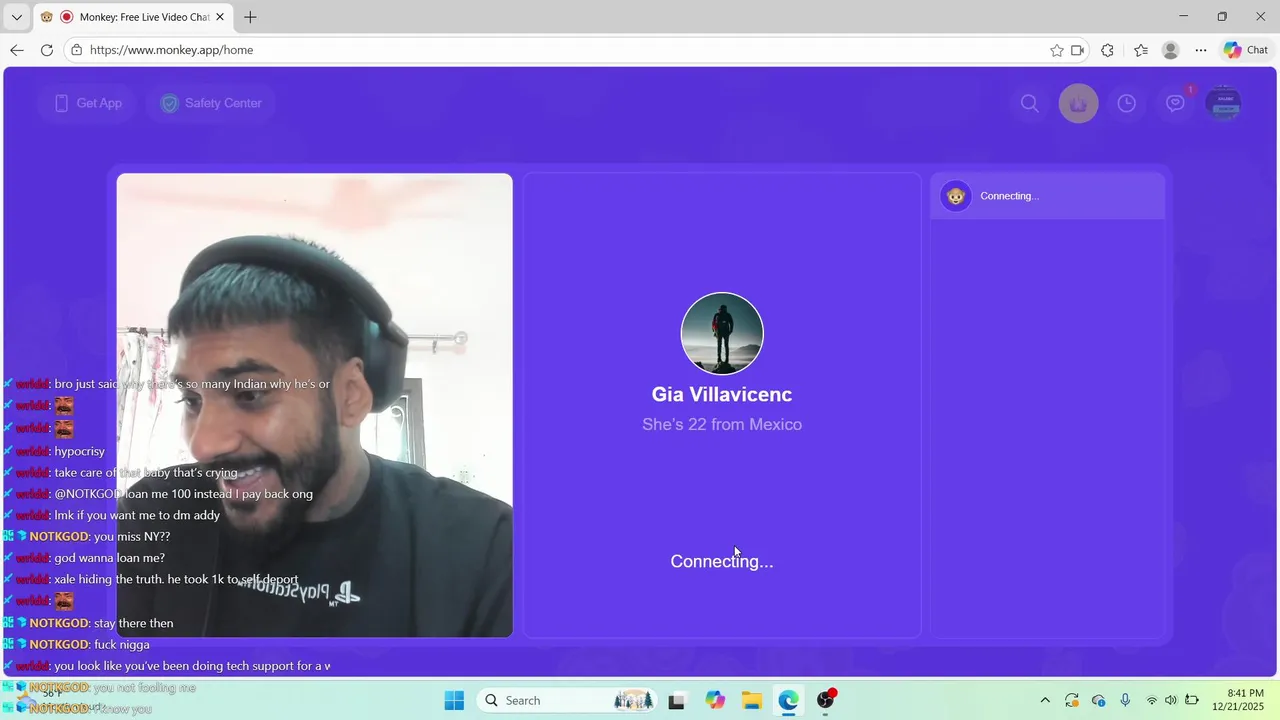Open the tab search dropdown arrow
Image resolution: width=1280 pixels, height=720 pixels.
17,17
